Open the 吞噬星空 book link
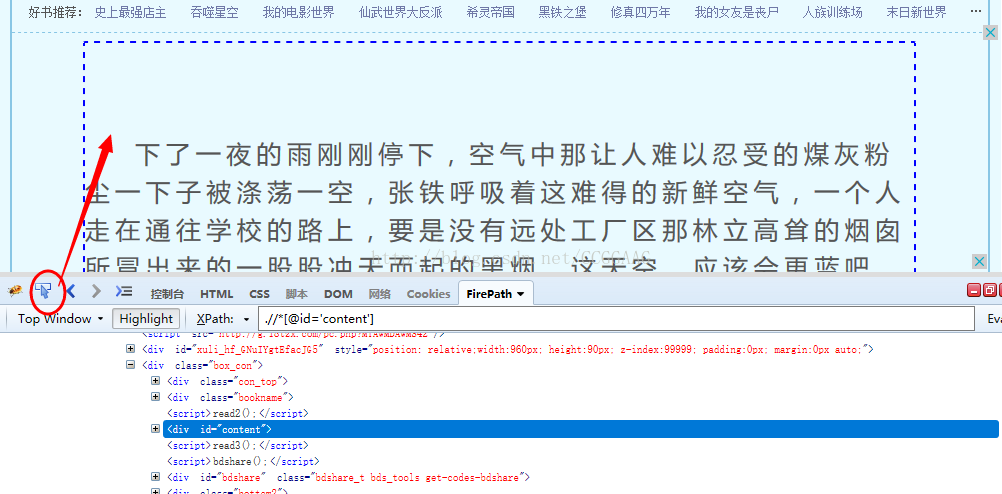This screenshot has width=1002, height=494. (215, 12)
